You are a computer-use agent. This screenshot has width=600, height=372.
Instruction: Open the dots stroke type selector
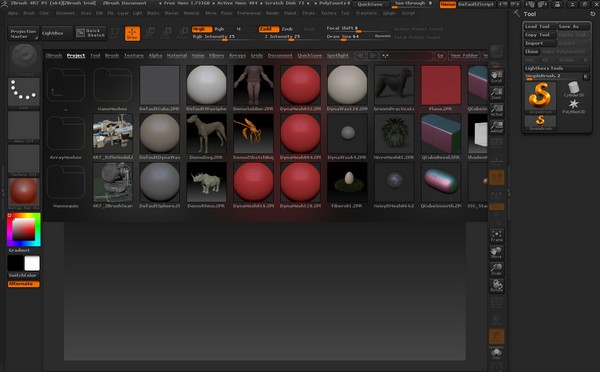click(x=24, y=92)
